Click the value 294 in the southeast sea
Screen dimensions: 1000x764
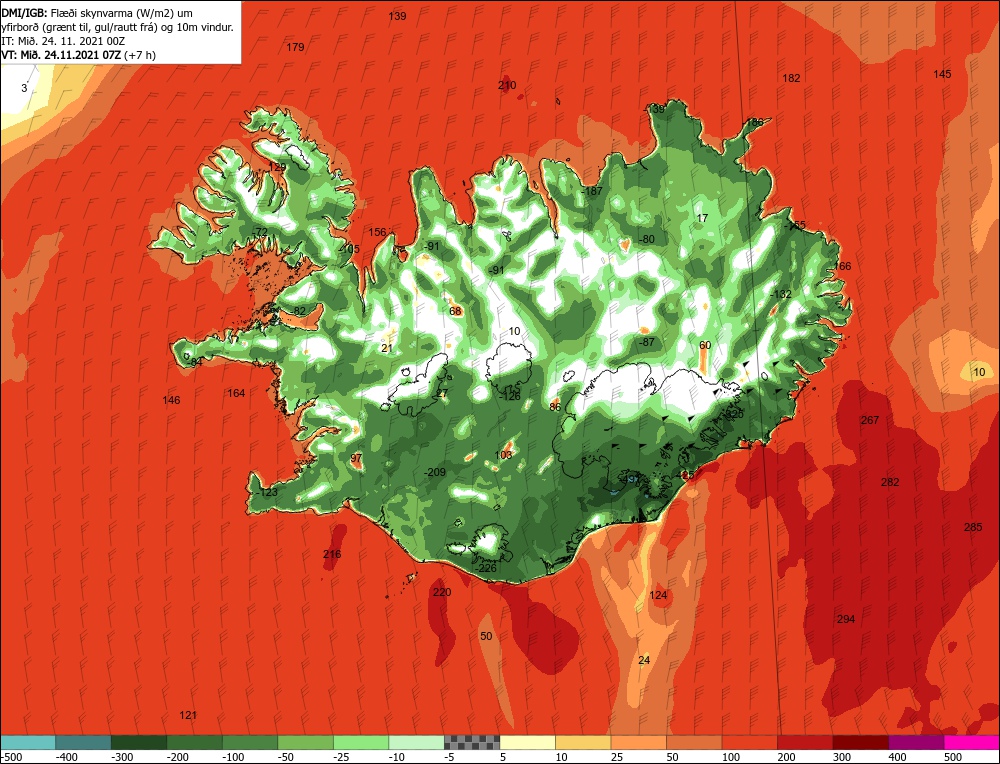pyautogui.click(x=846, y=619)
